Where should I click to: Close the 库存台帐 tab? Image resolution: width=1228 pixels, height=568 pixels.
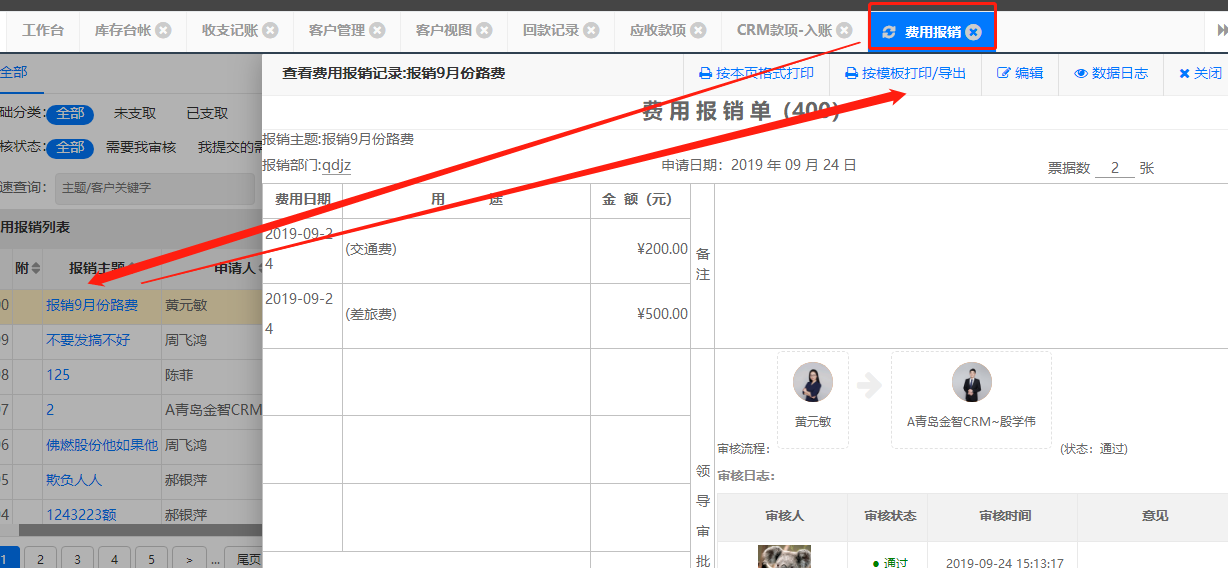(164, 30)
